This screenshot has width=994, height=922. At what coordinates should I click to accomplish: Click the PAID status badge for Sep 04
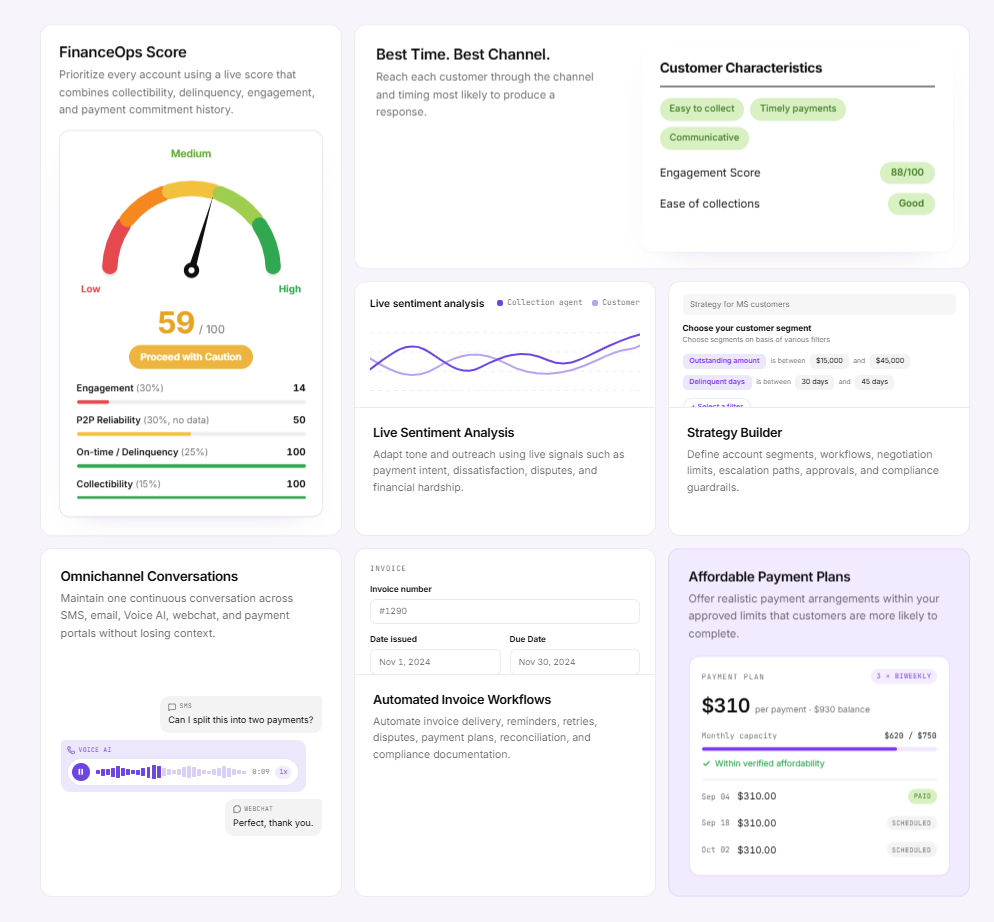(x=922, y=796)
